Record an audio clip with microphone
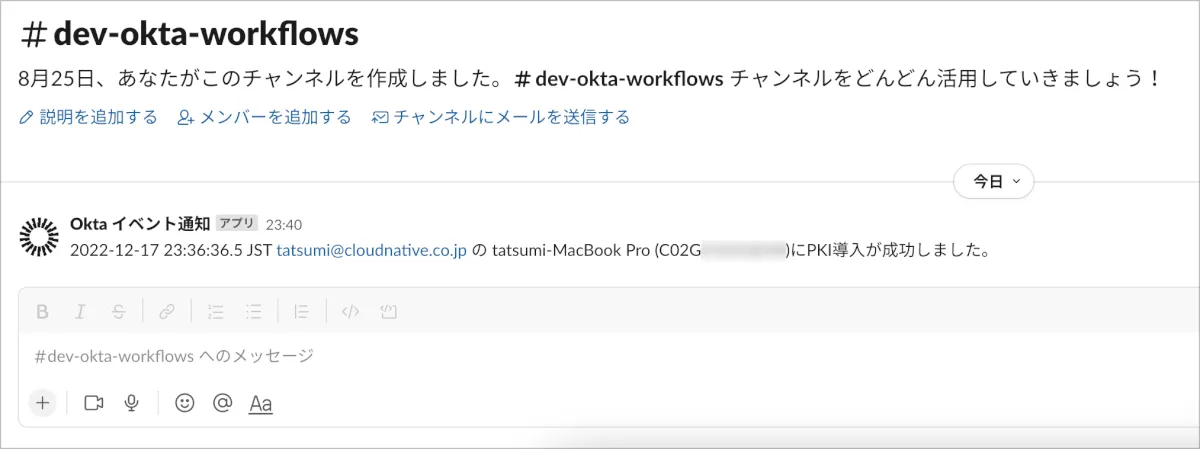Screen dimensions: 1200x449 tap(131, 403)
